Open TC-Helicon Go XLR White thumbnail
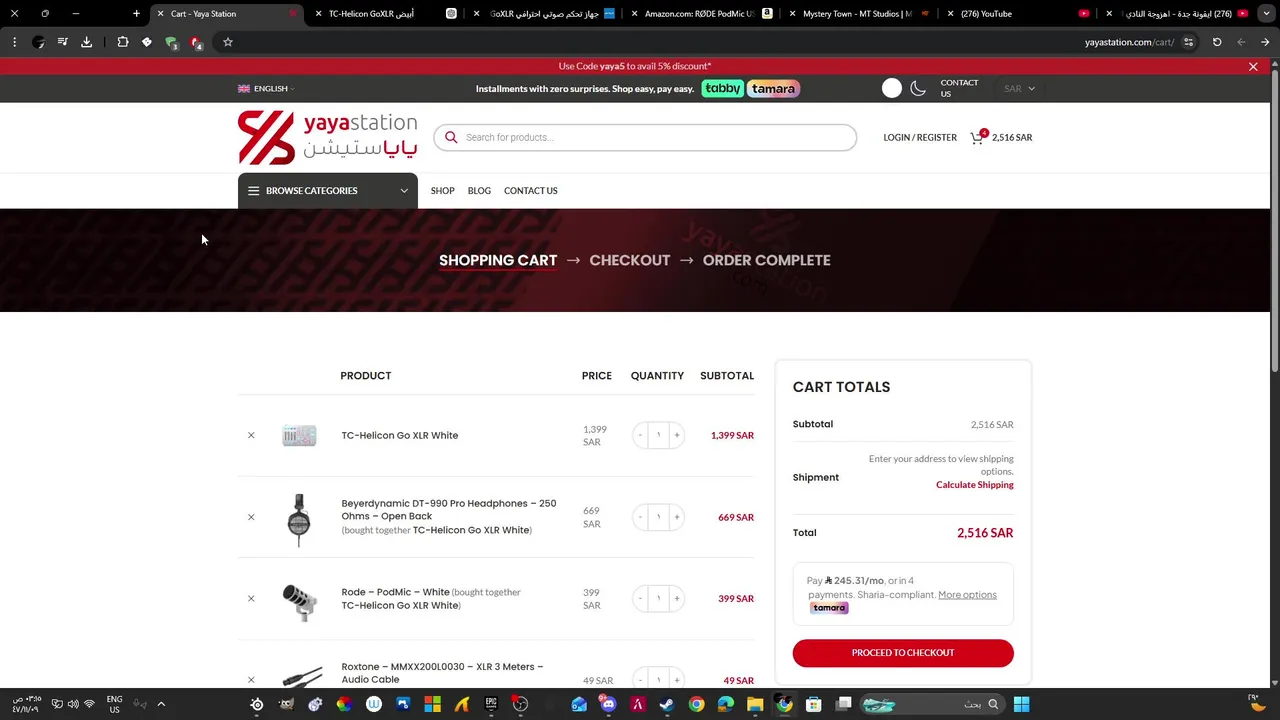 pos(299,435)
